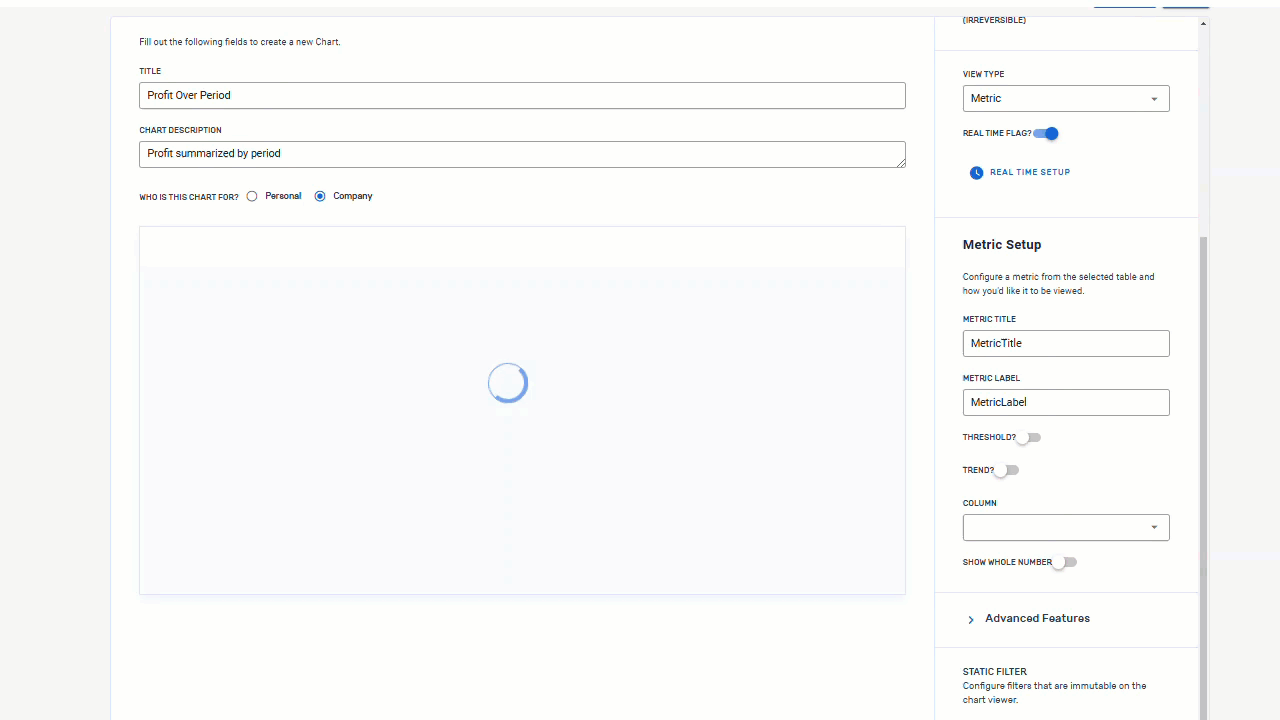Select the Personal radio option
Screen dimensions: 1280x720
(x=252, y=196)
